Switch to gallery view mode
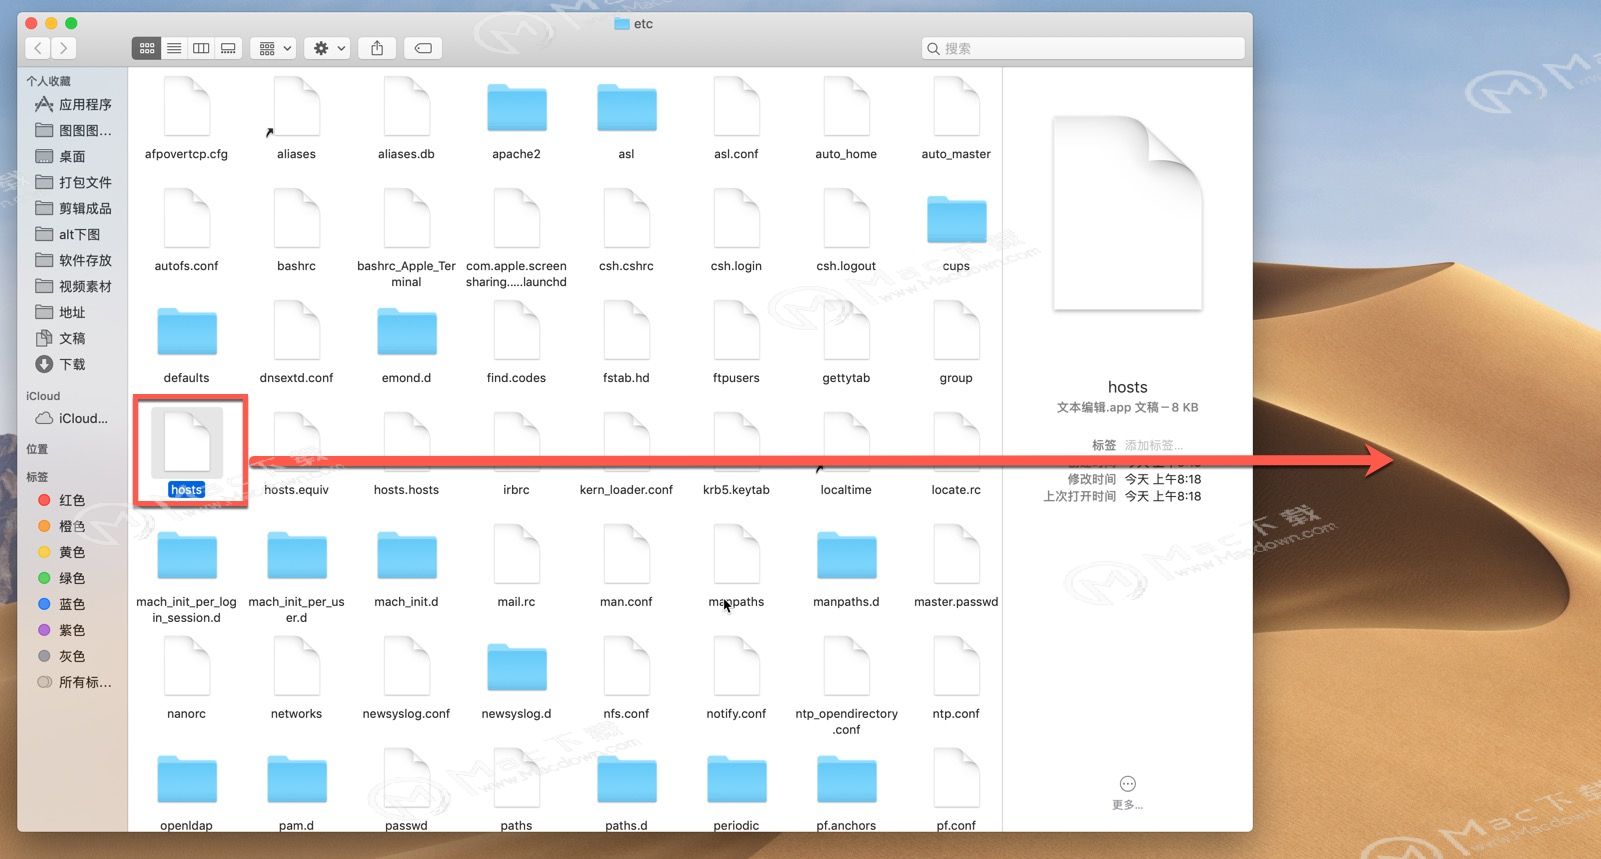The height and width of the screenshot is (859, 1601). point(228,48)
